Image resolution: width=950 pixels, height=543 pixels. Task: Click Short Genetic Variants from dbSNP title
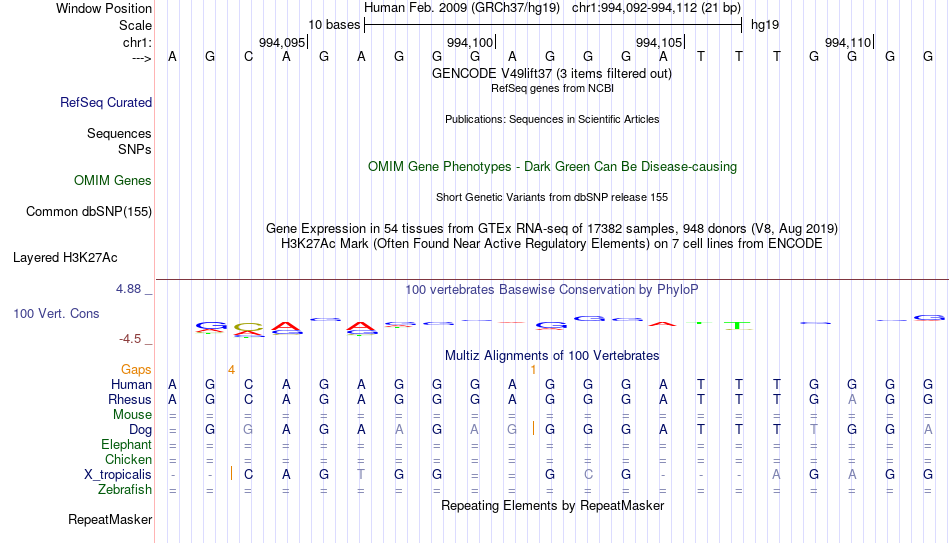[x=551, y=198]
